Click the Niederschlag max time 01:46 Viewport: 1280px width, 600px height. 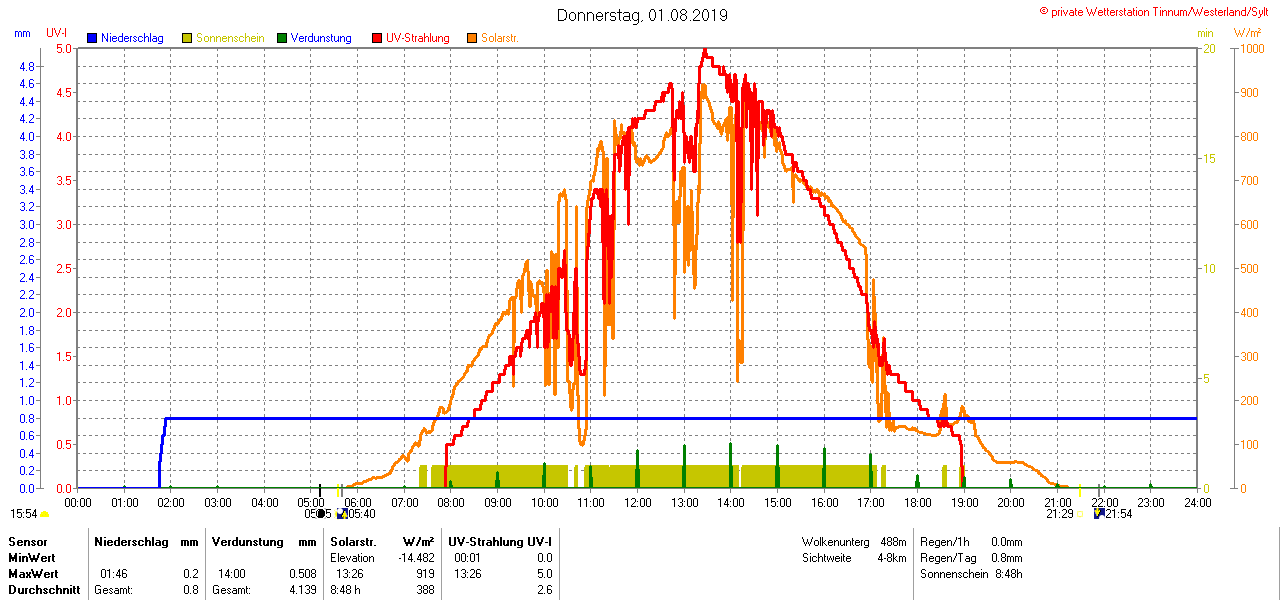(114, 574)
